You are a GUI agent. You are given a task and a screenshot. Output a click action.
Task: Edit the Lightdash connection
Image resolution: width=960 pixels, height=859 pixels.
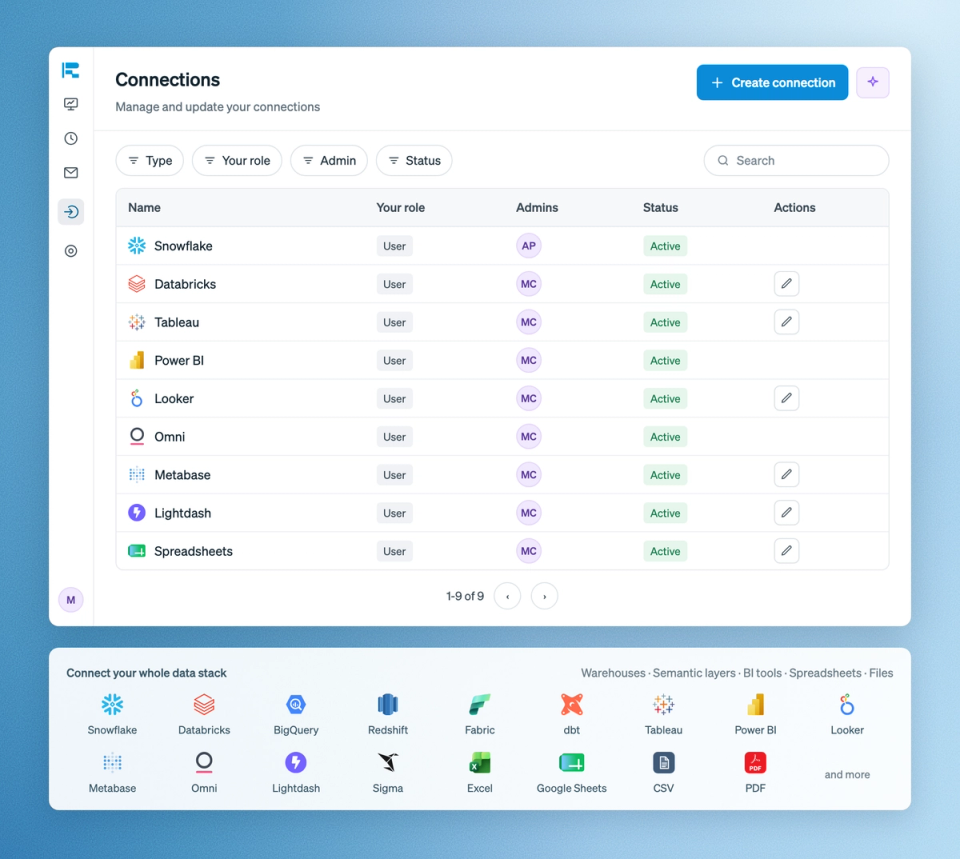pyautogui.click(x=786, y=513)
